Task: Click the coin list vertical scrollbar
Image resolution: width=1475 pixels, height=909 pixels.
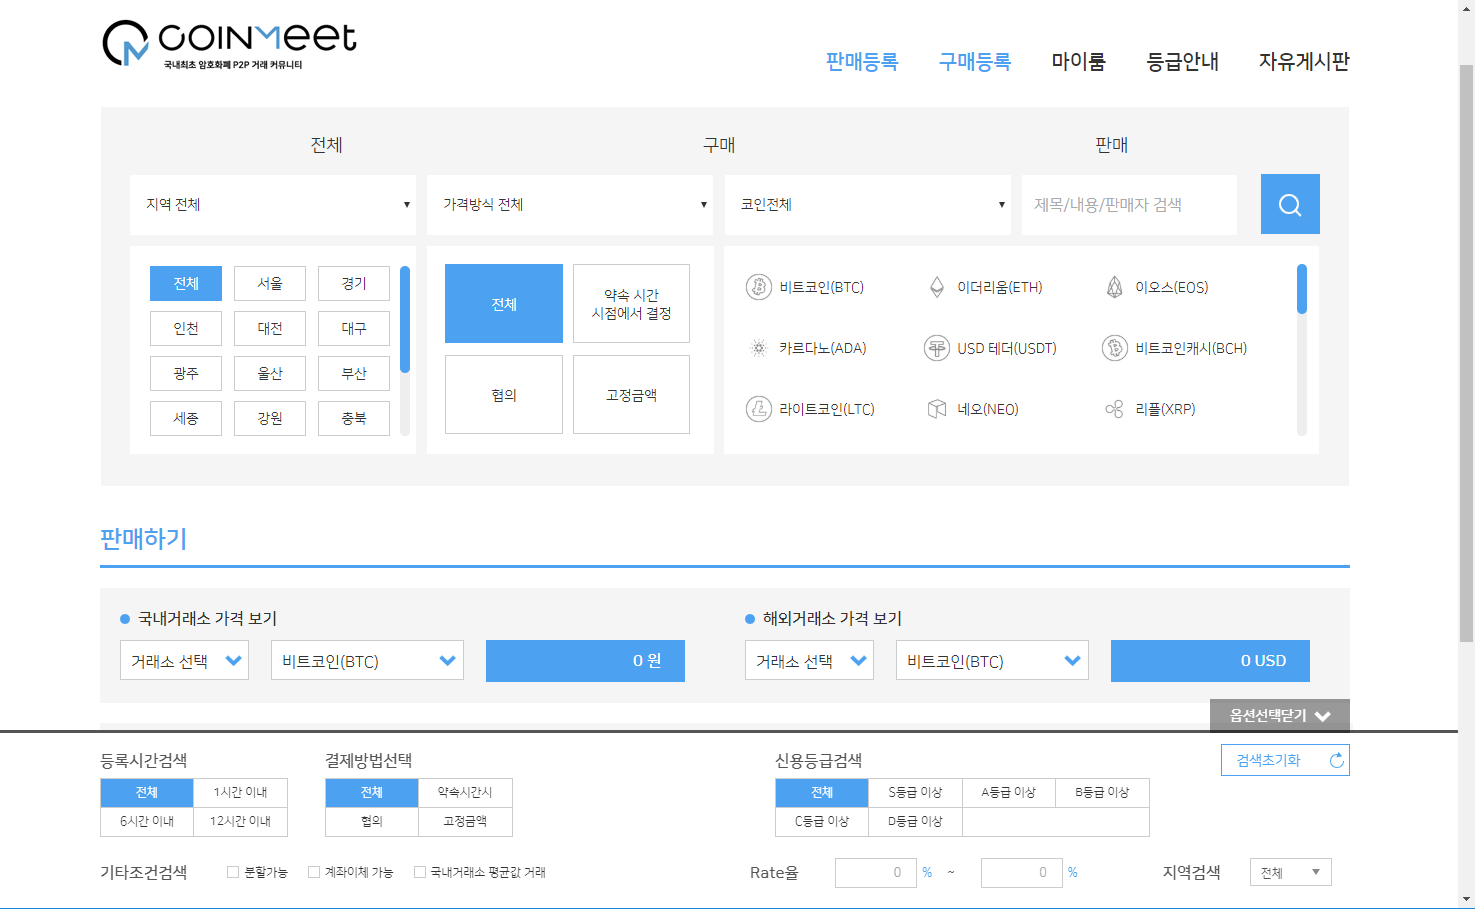Action: point(1301,350)
